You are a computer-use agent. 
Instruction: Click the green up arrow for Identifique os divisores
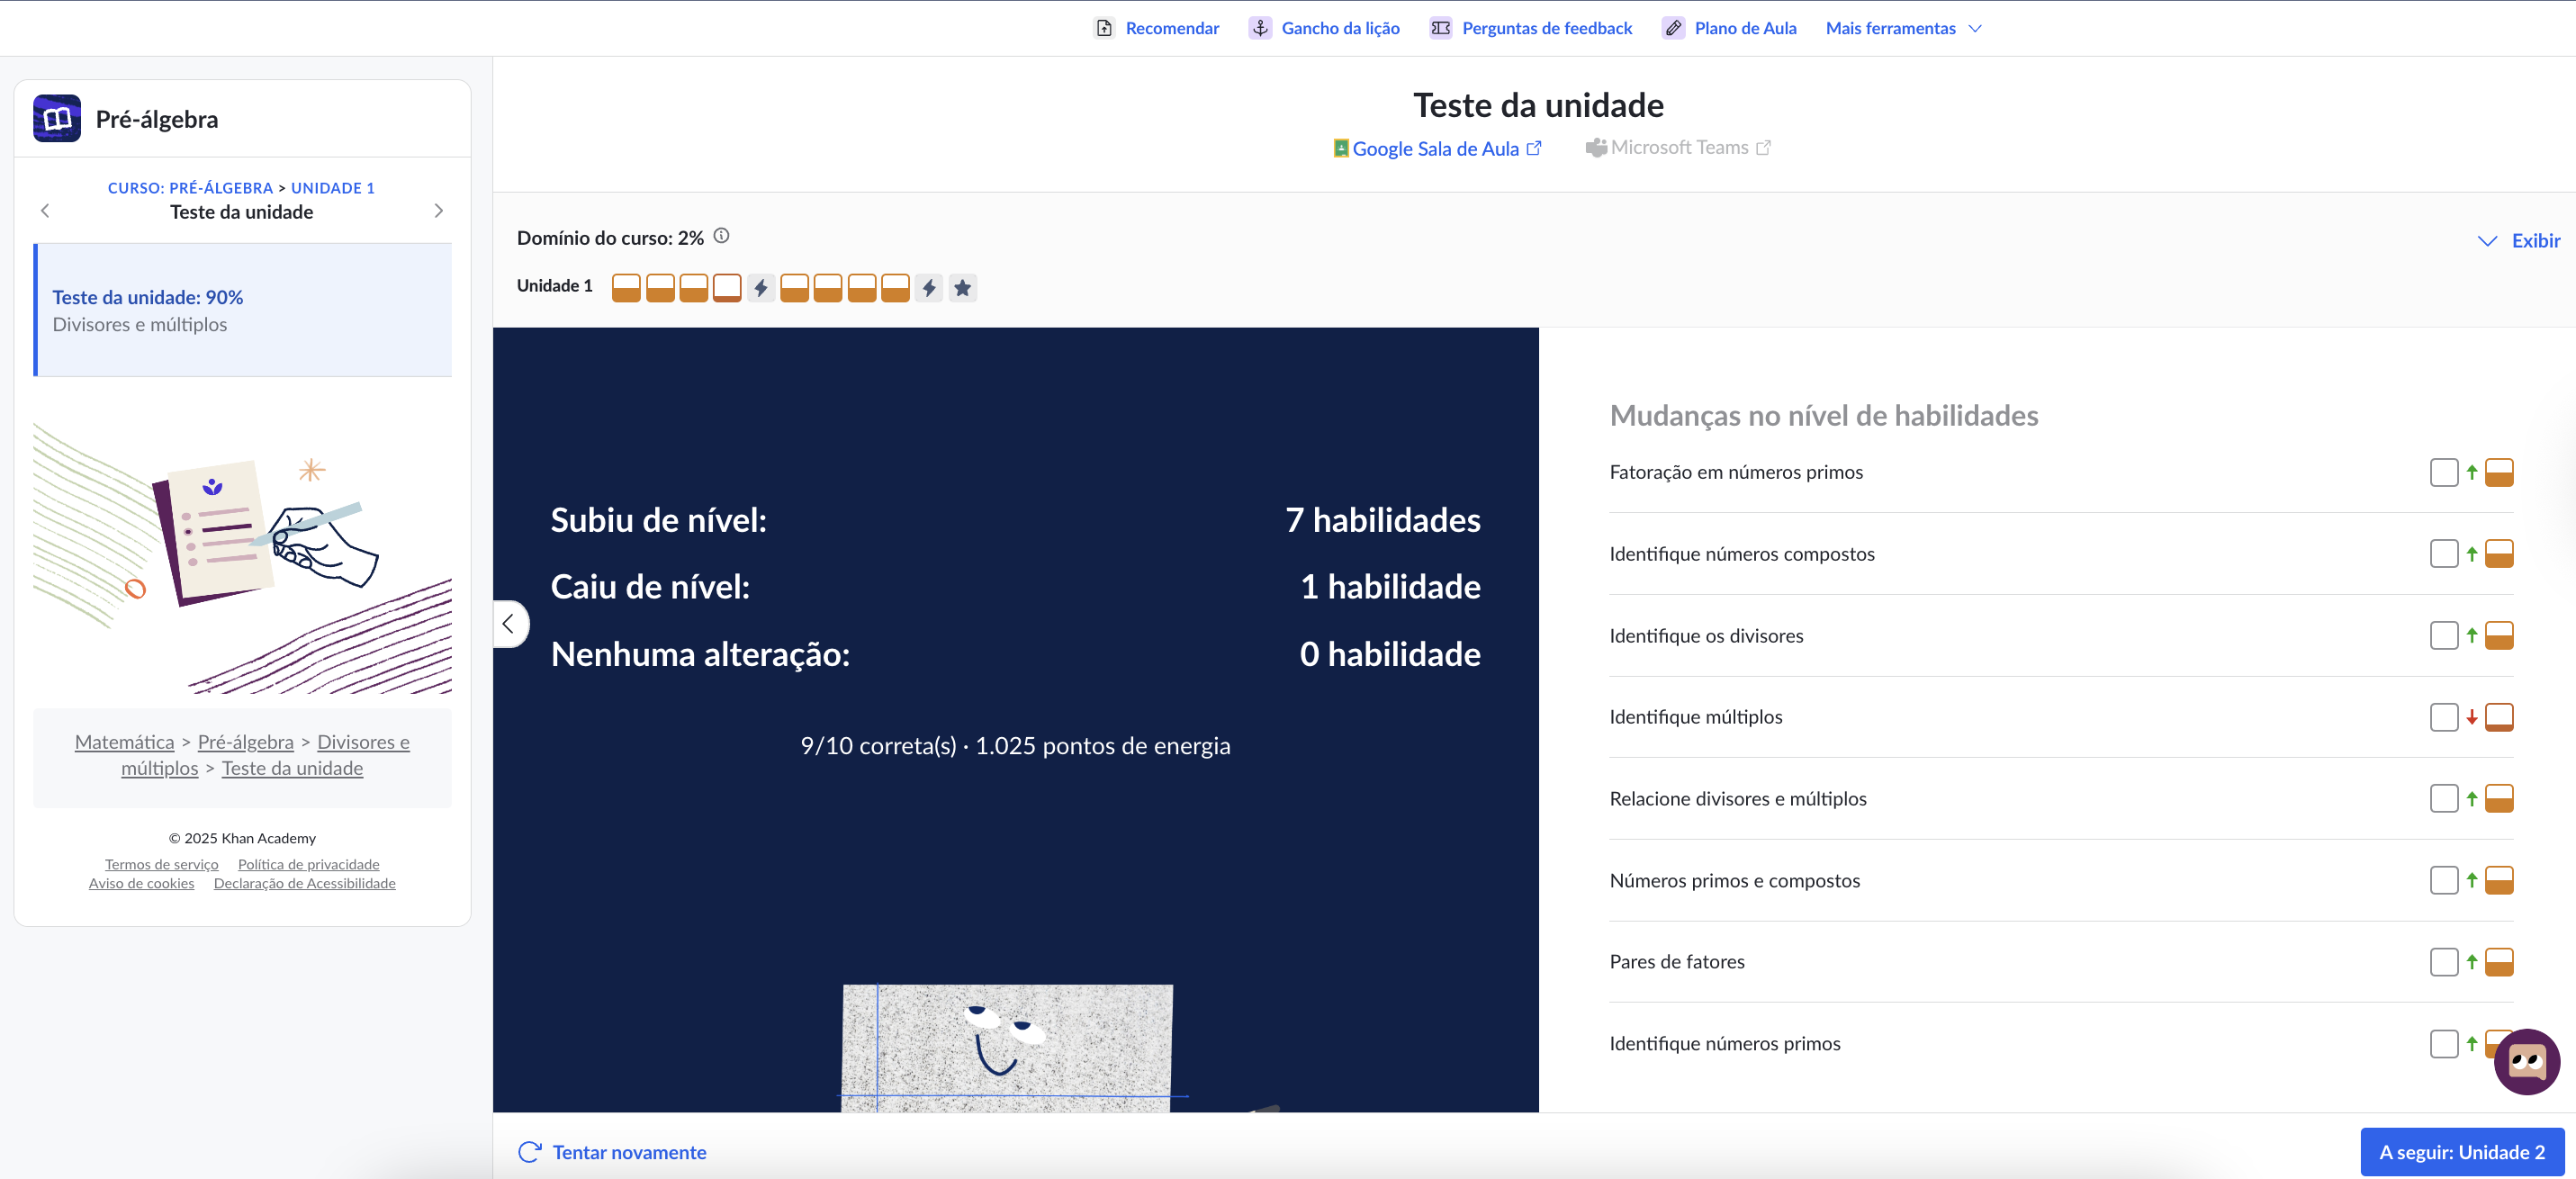2471,635
